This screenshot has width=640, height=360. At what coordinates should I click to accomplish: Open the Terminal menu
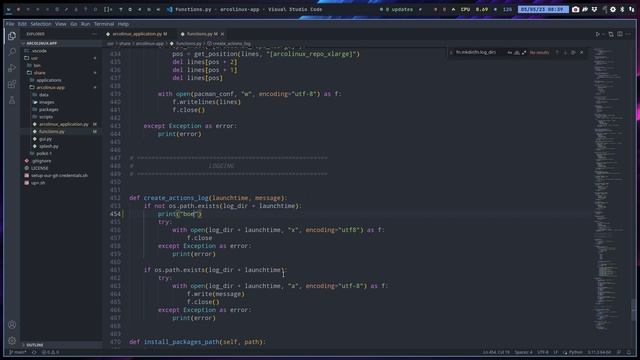point(104,24)
